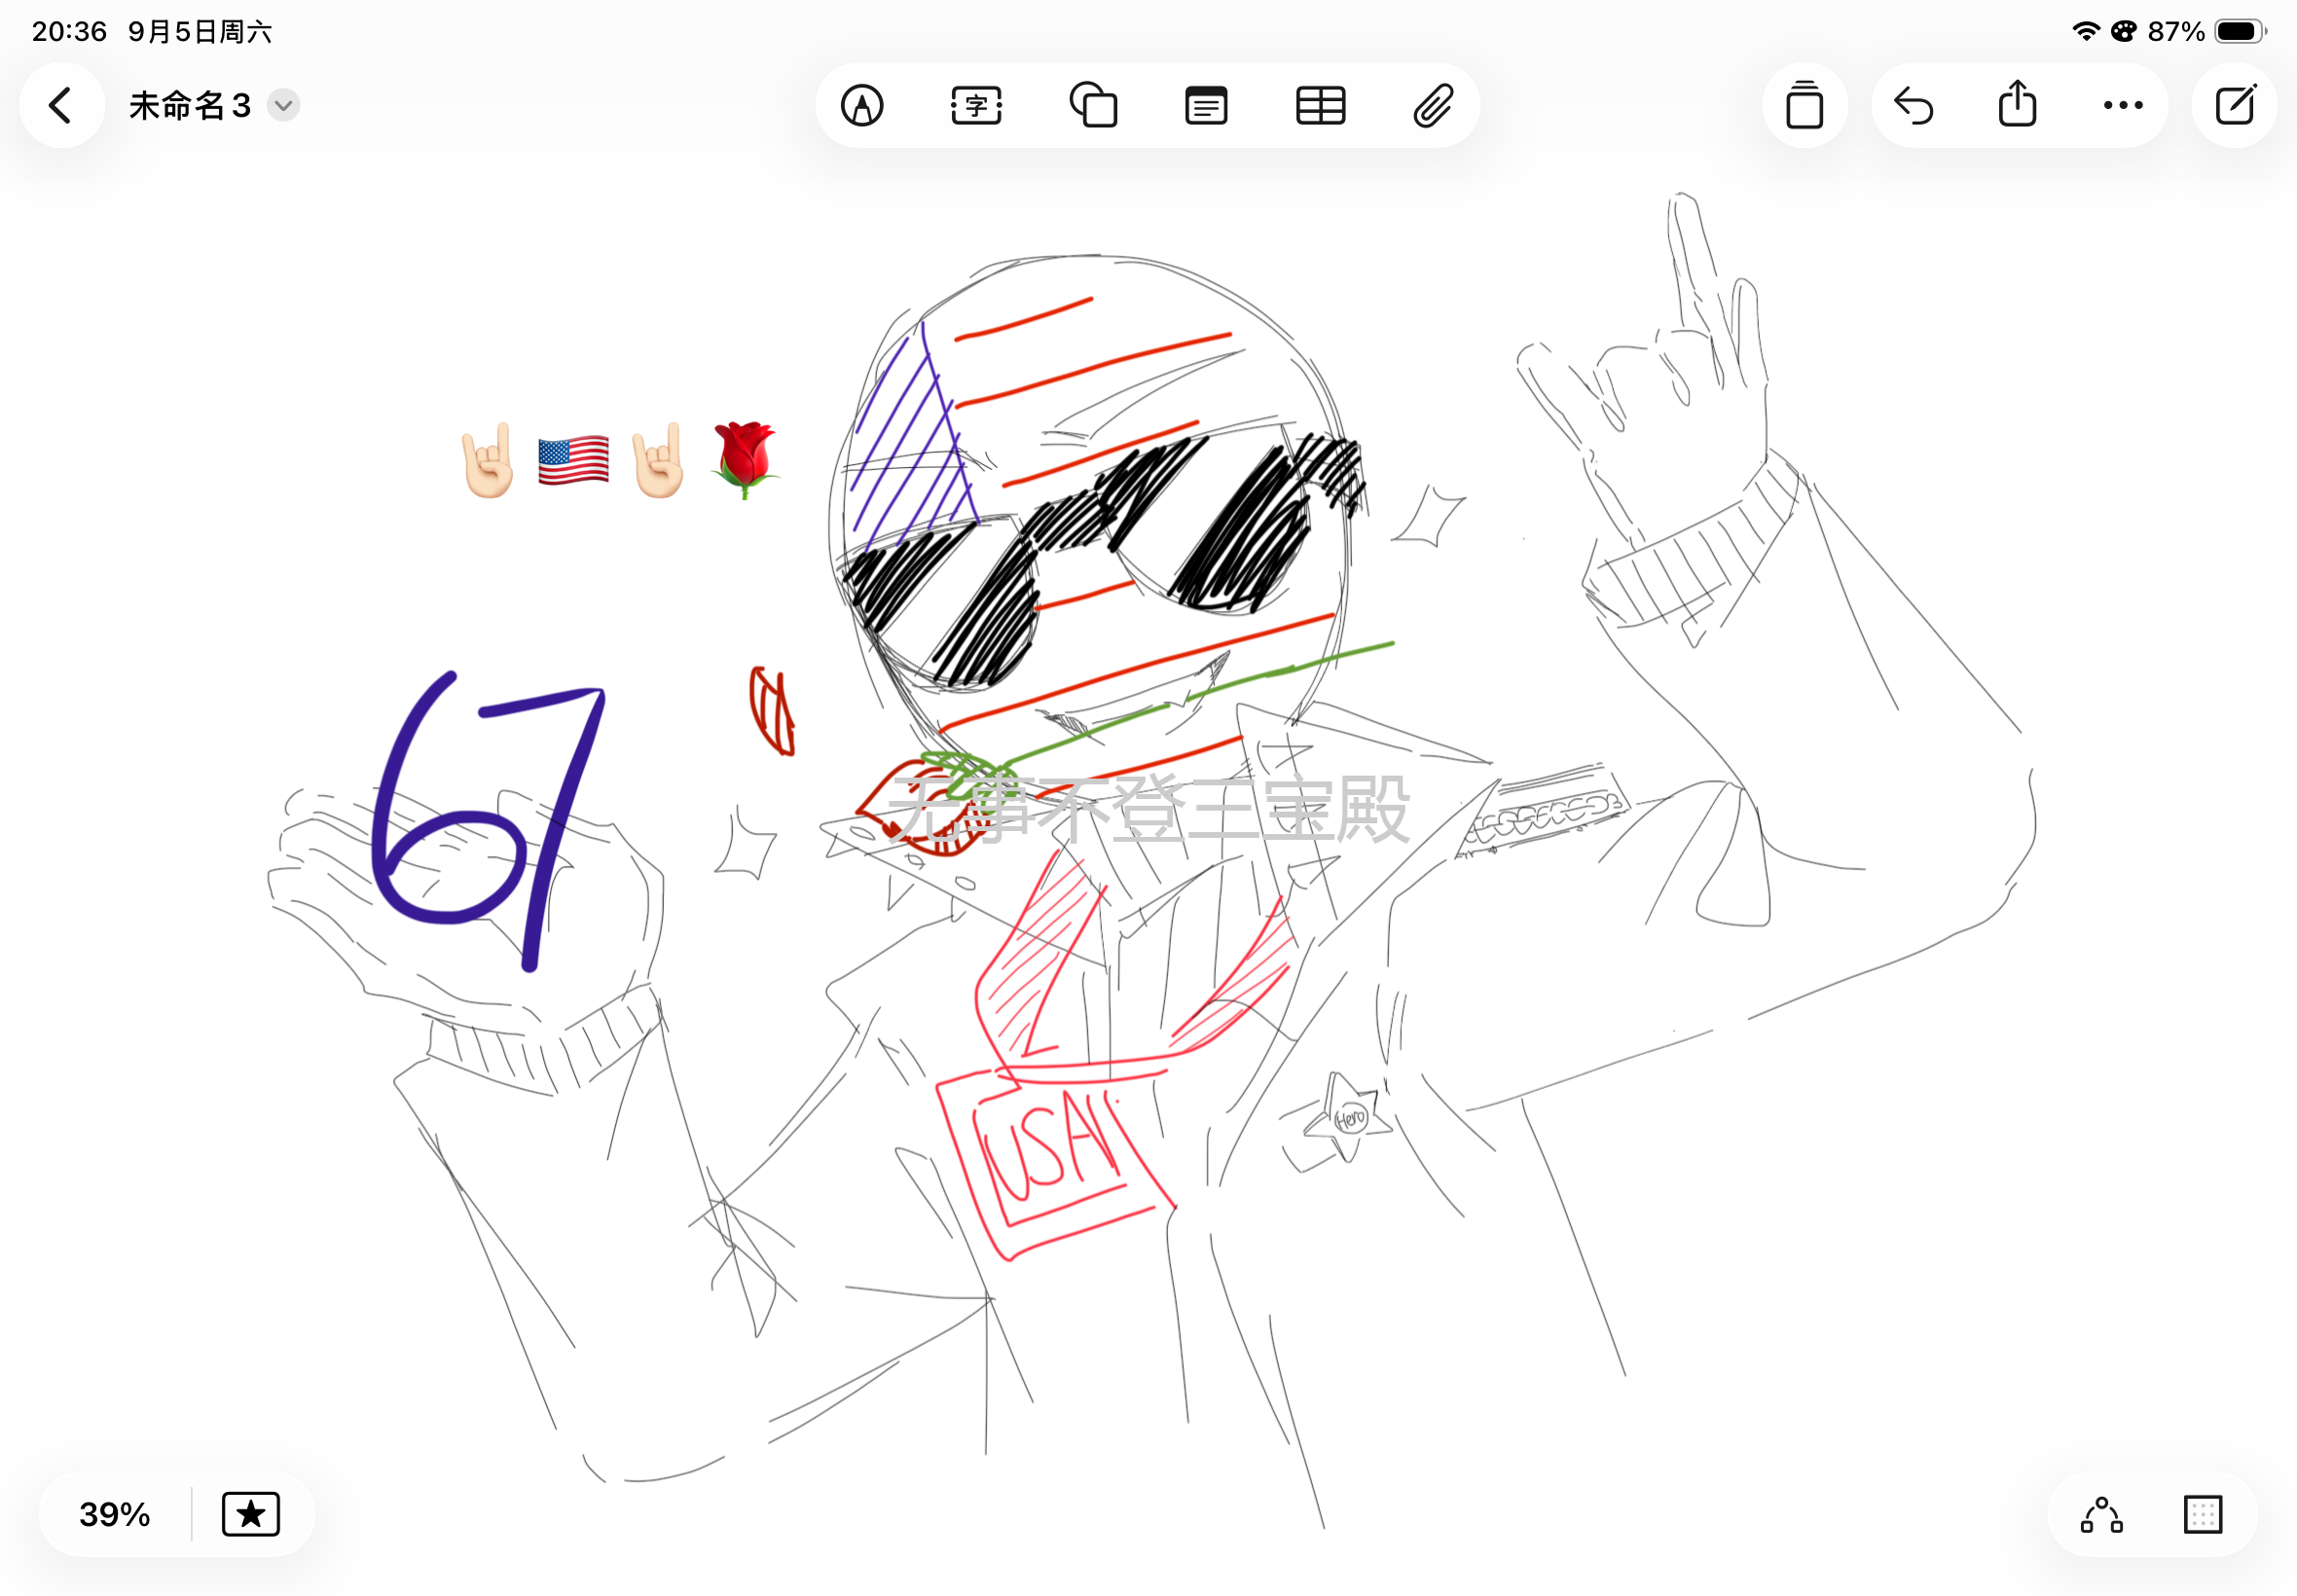Attach a file with paperclip icon
2297x1596 pixels.
point(1433,105)
